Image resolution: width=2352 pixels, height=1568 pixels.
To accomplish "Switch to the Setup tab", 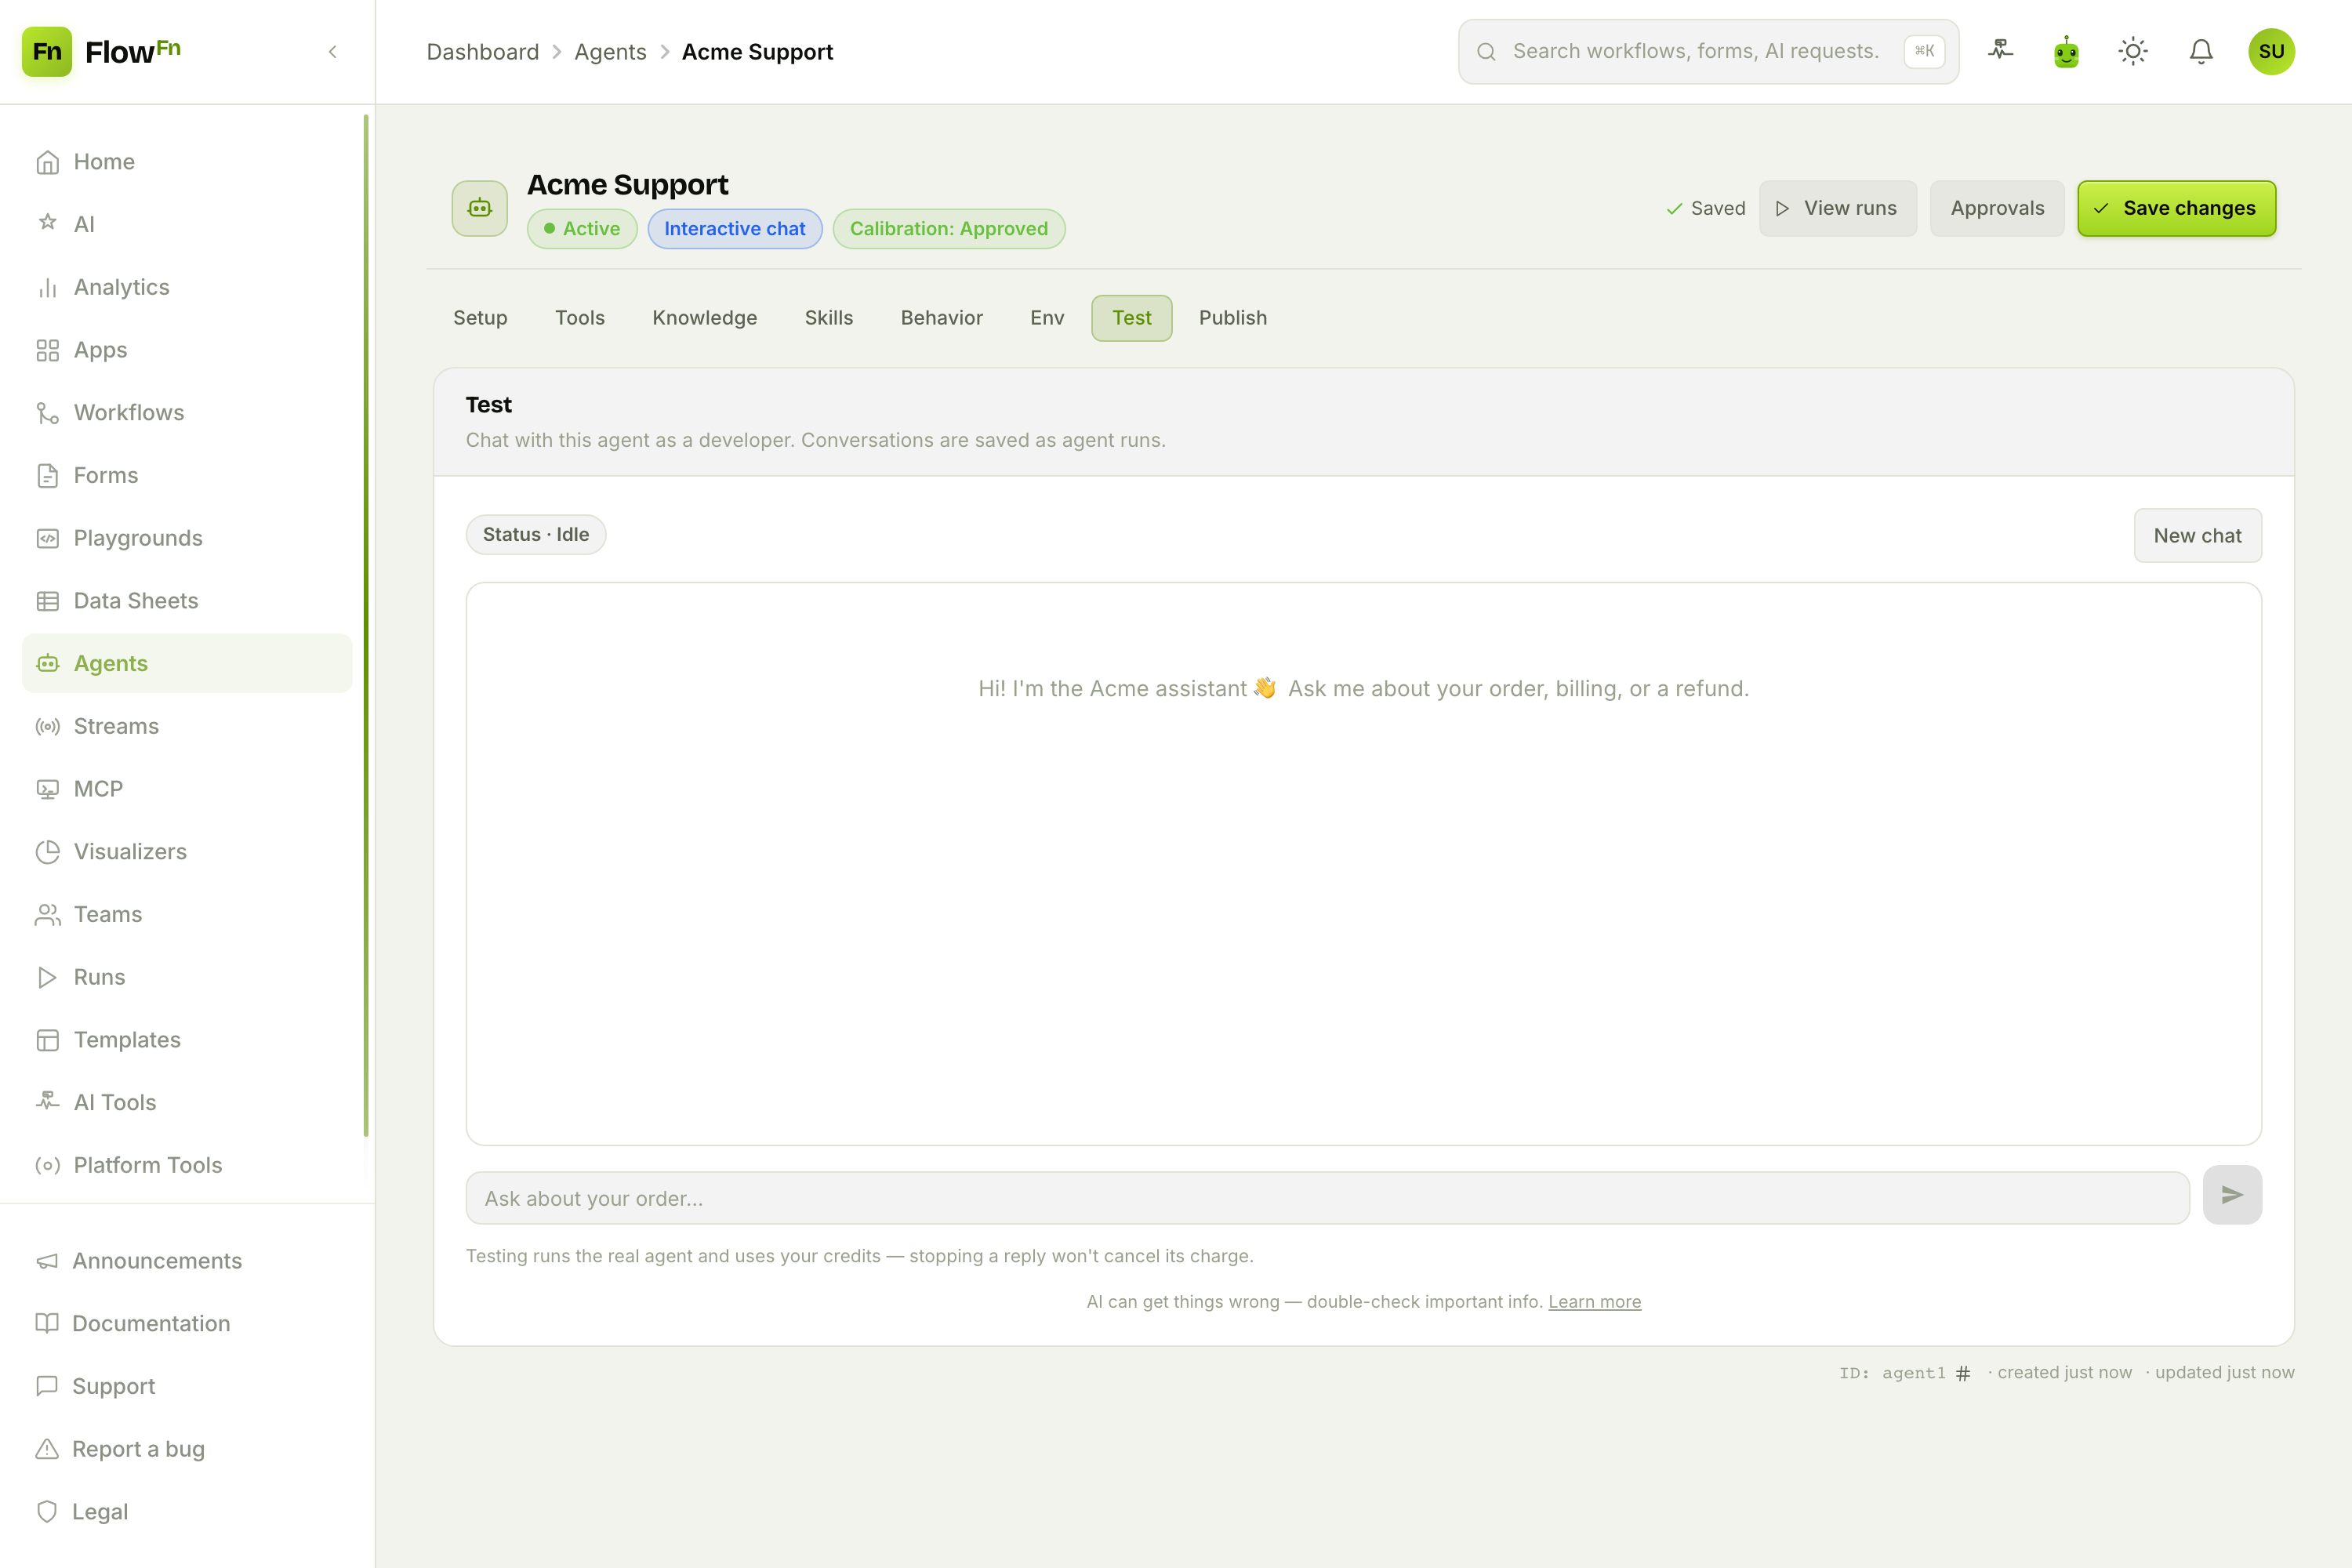I will [x=480, y=318].
